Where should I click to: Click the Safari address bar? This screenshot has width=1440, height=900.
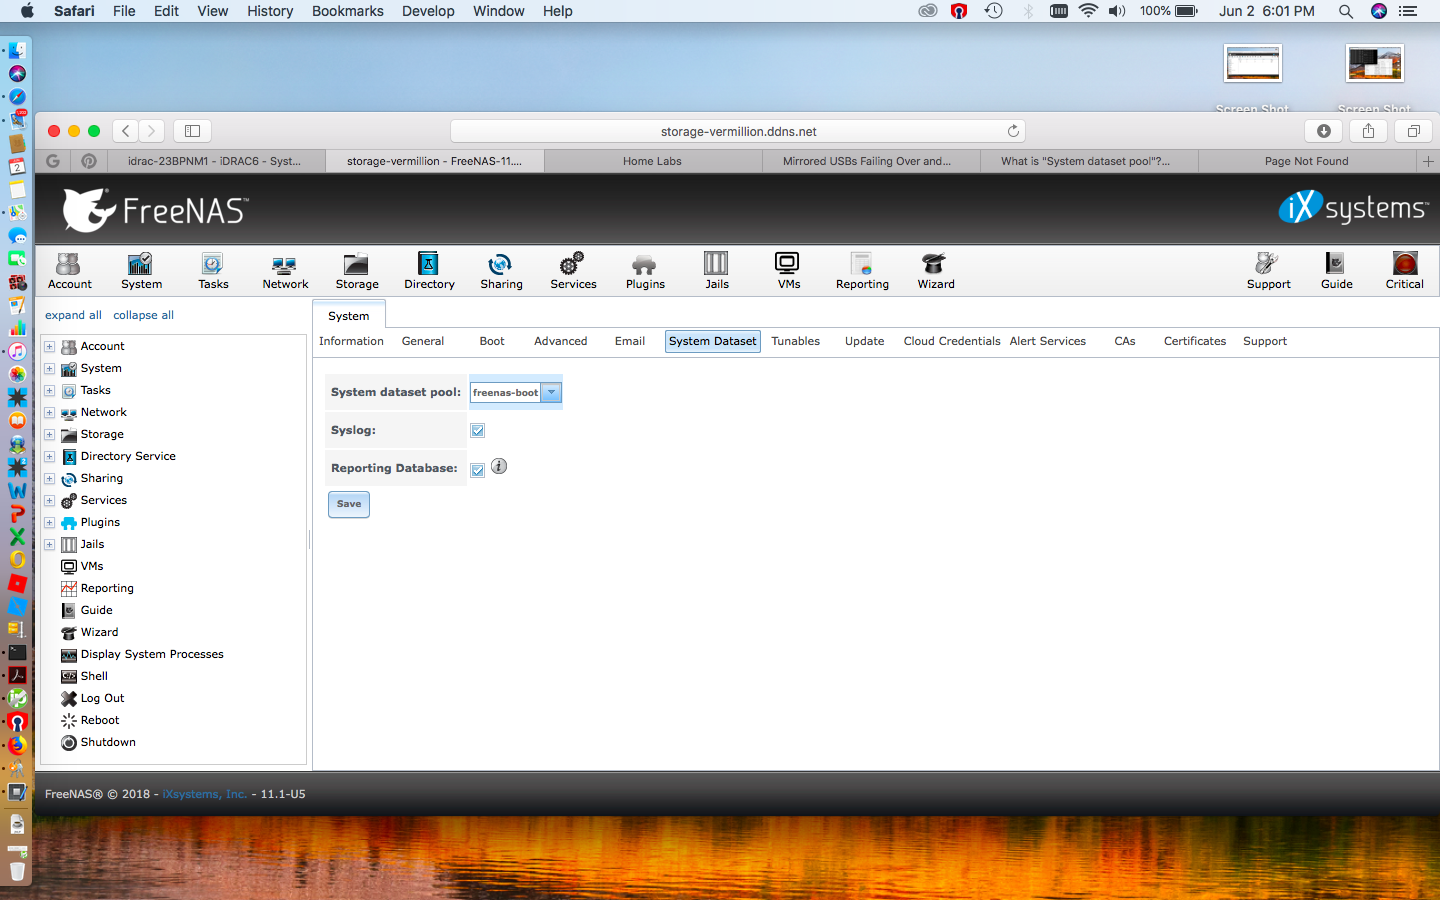point(738,131)
